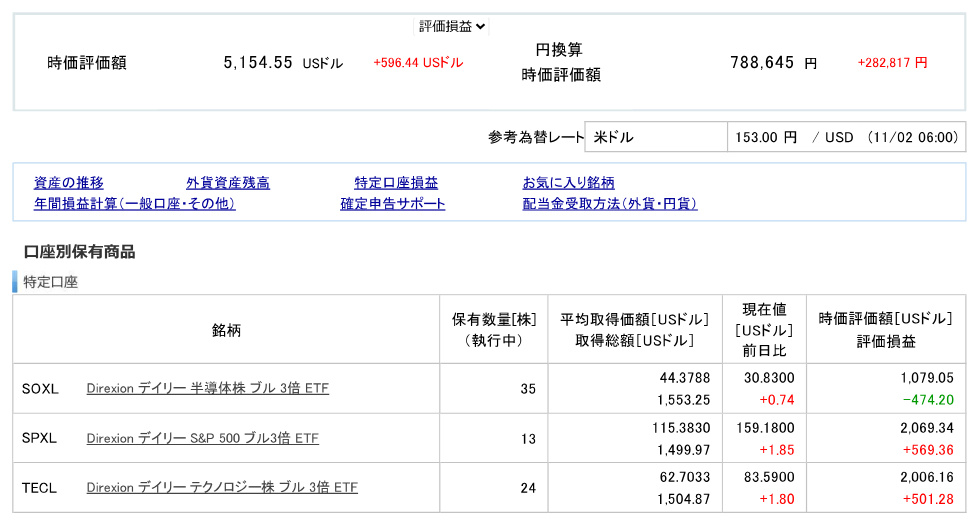The height and width of the screenshot is (529, 974).
Task: Select SPXL total cost 1,499.97
Action: tap(683, 450)
